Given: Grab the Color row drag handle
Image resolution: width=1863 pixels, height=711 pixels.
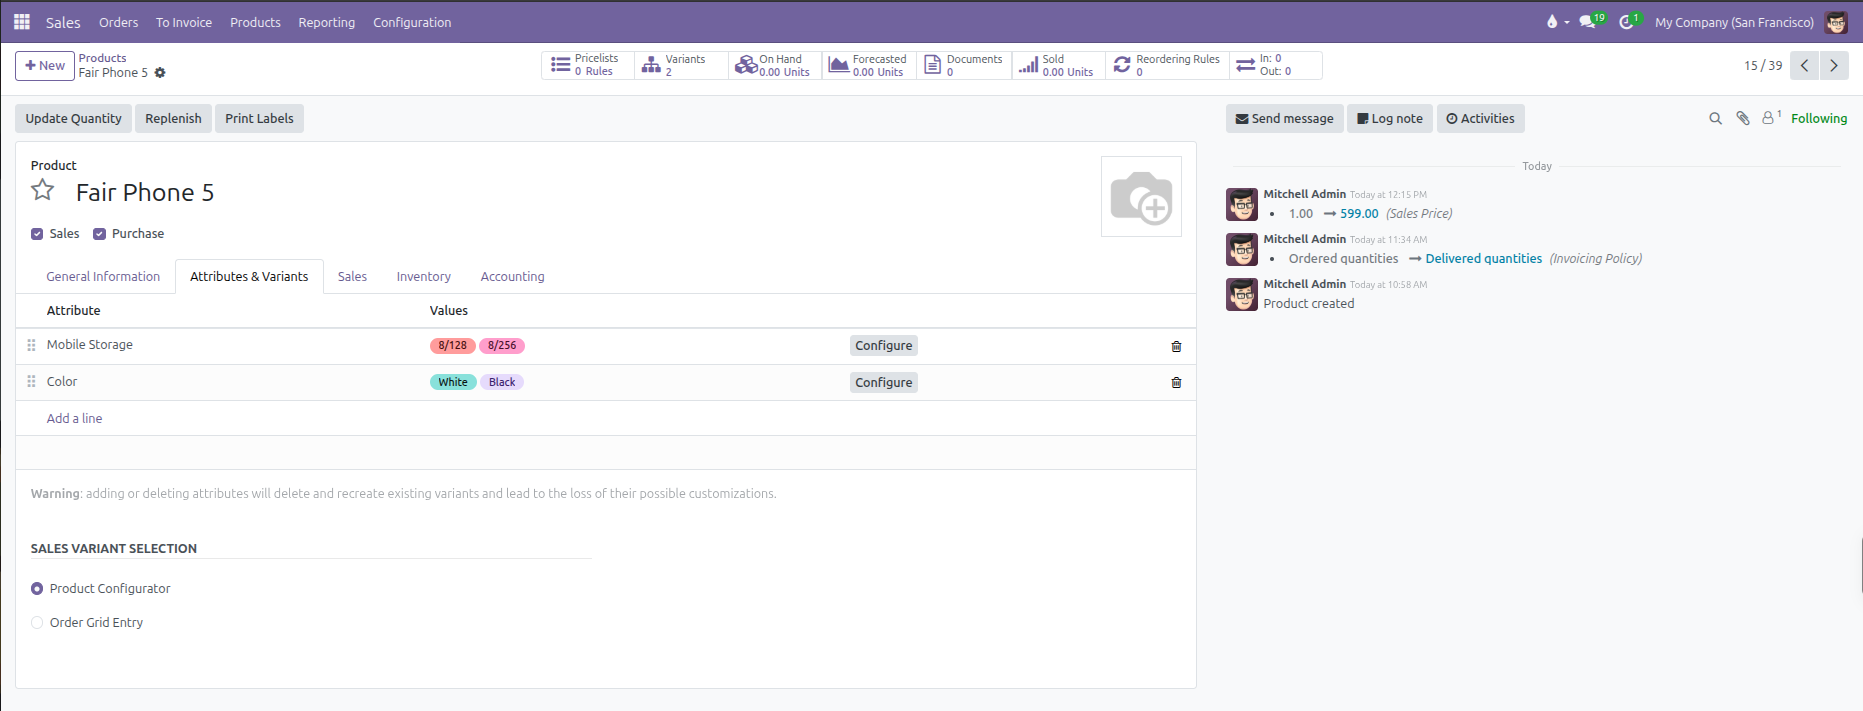Looking at the screenshot, I should point(31,382).
